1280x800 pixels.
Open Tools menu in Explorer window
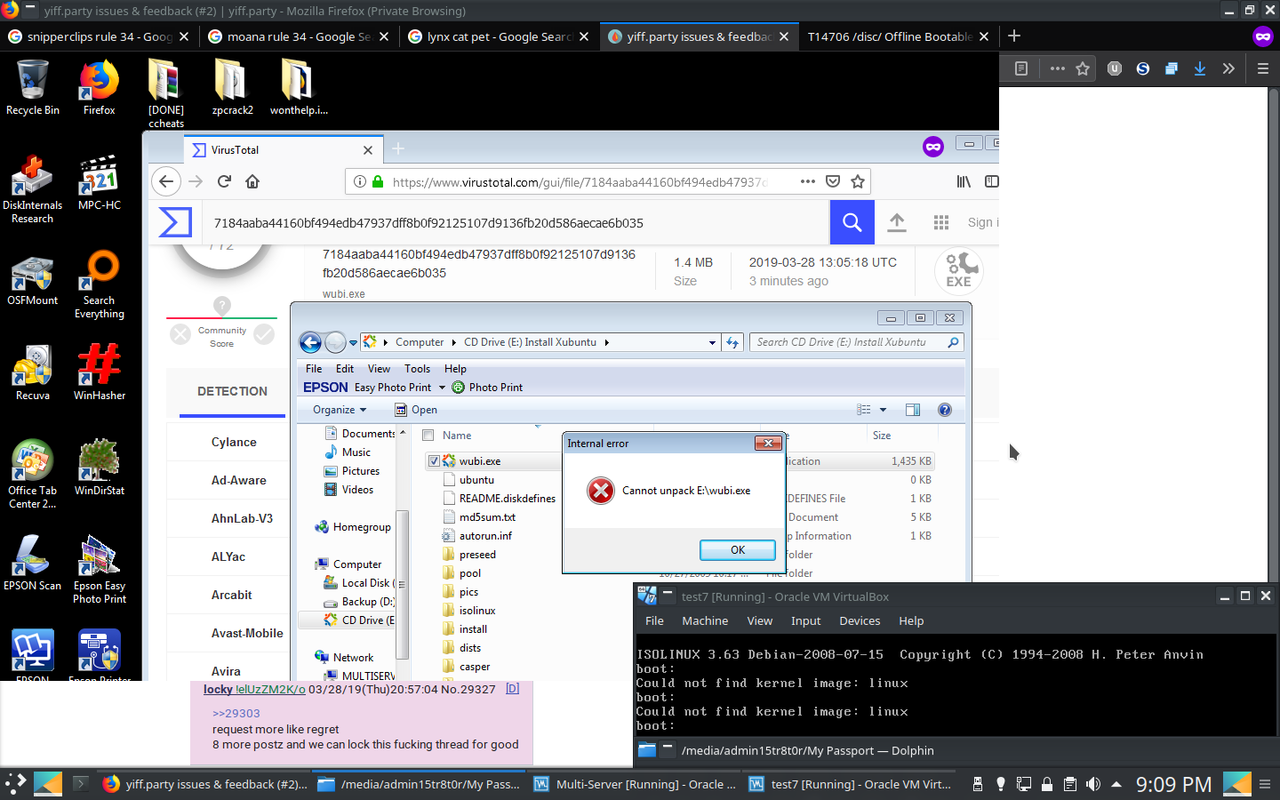click(x=417, y=368)
